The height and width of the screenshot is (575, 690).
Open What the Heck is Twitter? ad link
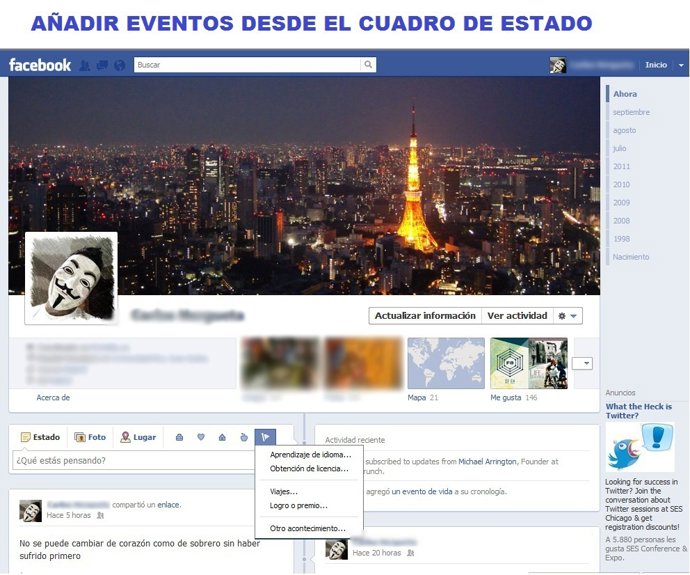click(639, 410)
